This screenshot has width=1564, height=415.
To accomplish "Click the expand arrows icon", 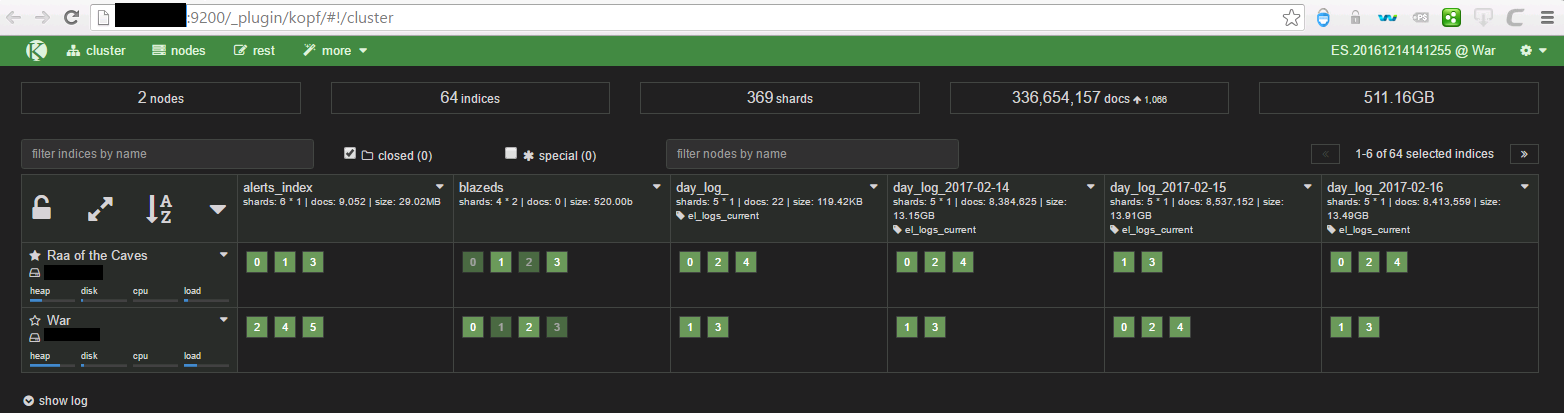I will (101, 209).
